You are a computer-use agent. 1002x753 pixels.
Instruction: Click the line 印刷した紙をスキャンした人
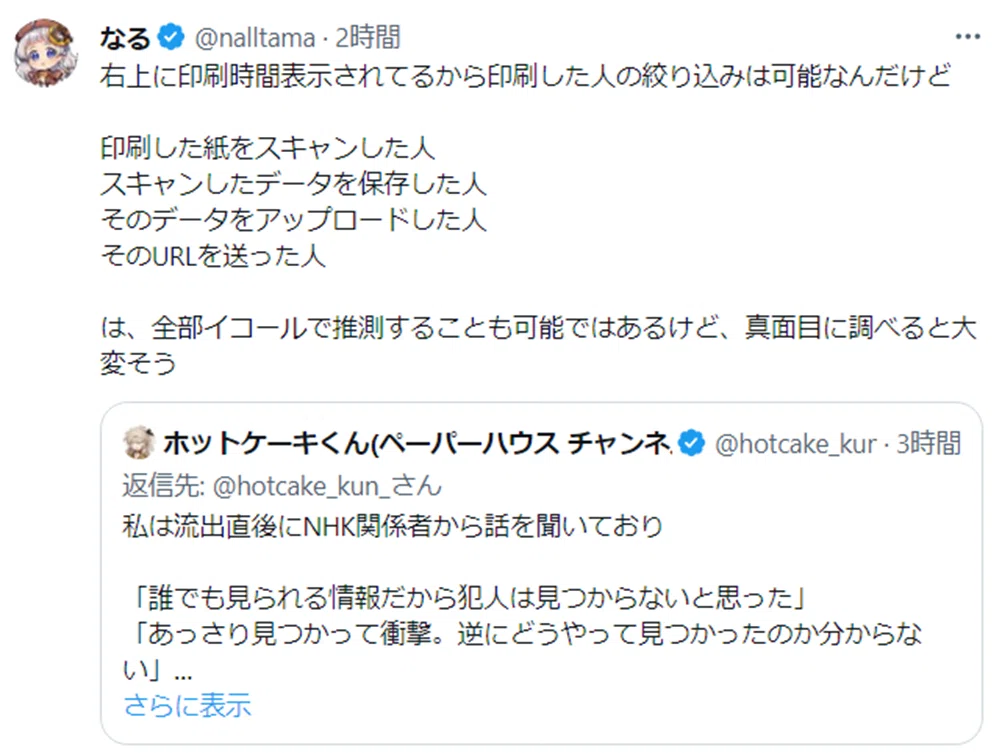pyautogui.click(x=268, y=148)
